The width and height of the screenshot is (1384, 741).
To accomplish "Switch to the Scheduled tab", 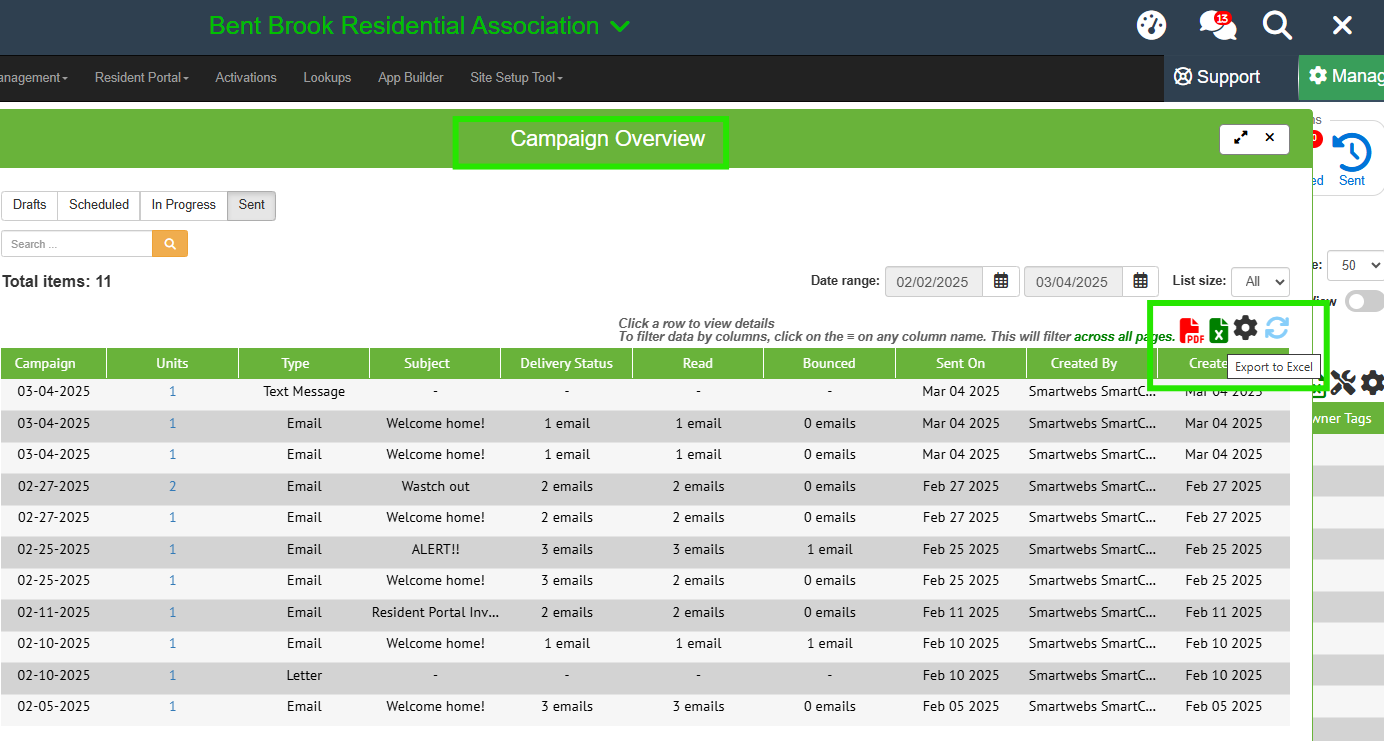I will click(x=99, y=205).
